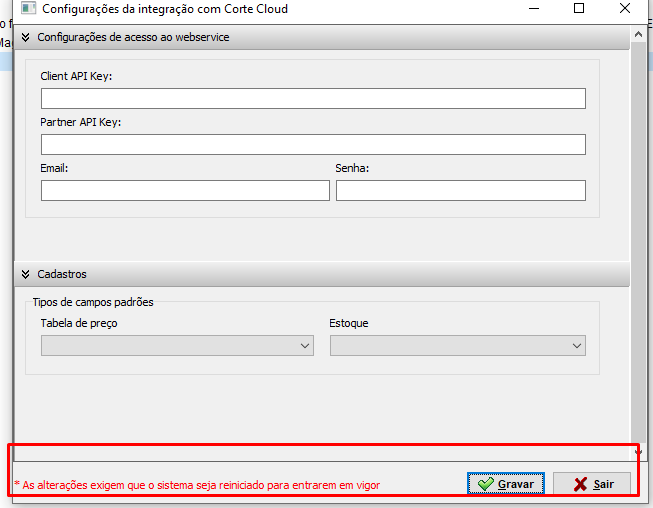Click the 'Partner API Key:' label
The height and width of the screenshot is (508, 653).
coord(80,122)
